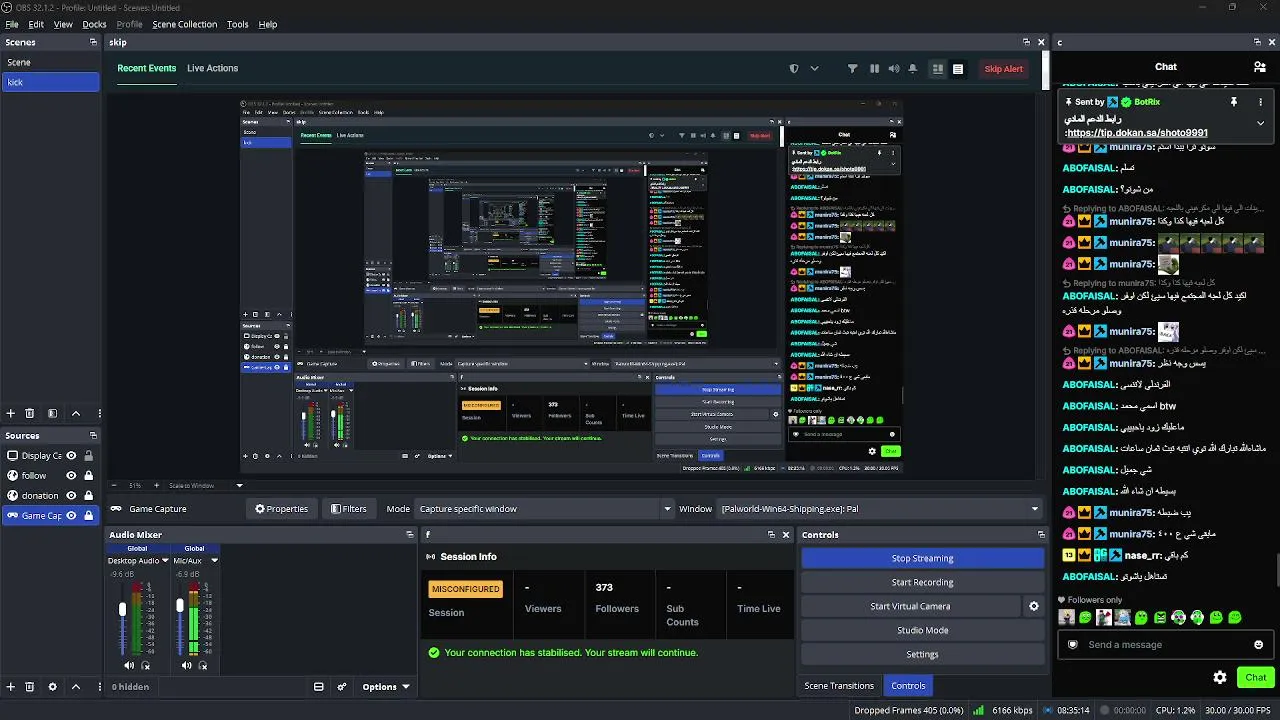1280x720 pixels.
Task: Open the Window selection dropdown
Action: point(880,509)
